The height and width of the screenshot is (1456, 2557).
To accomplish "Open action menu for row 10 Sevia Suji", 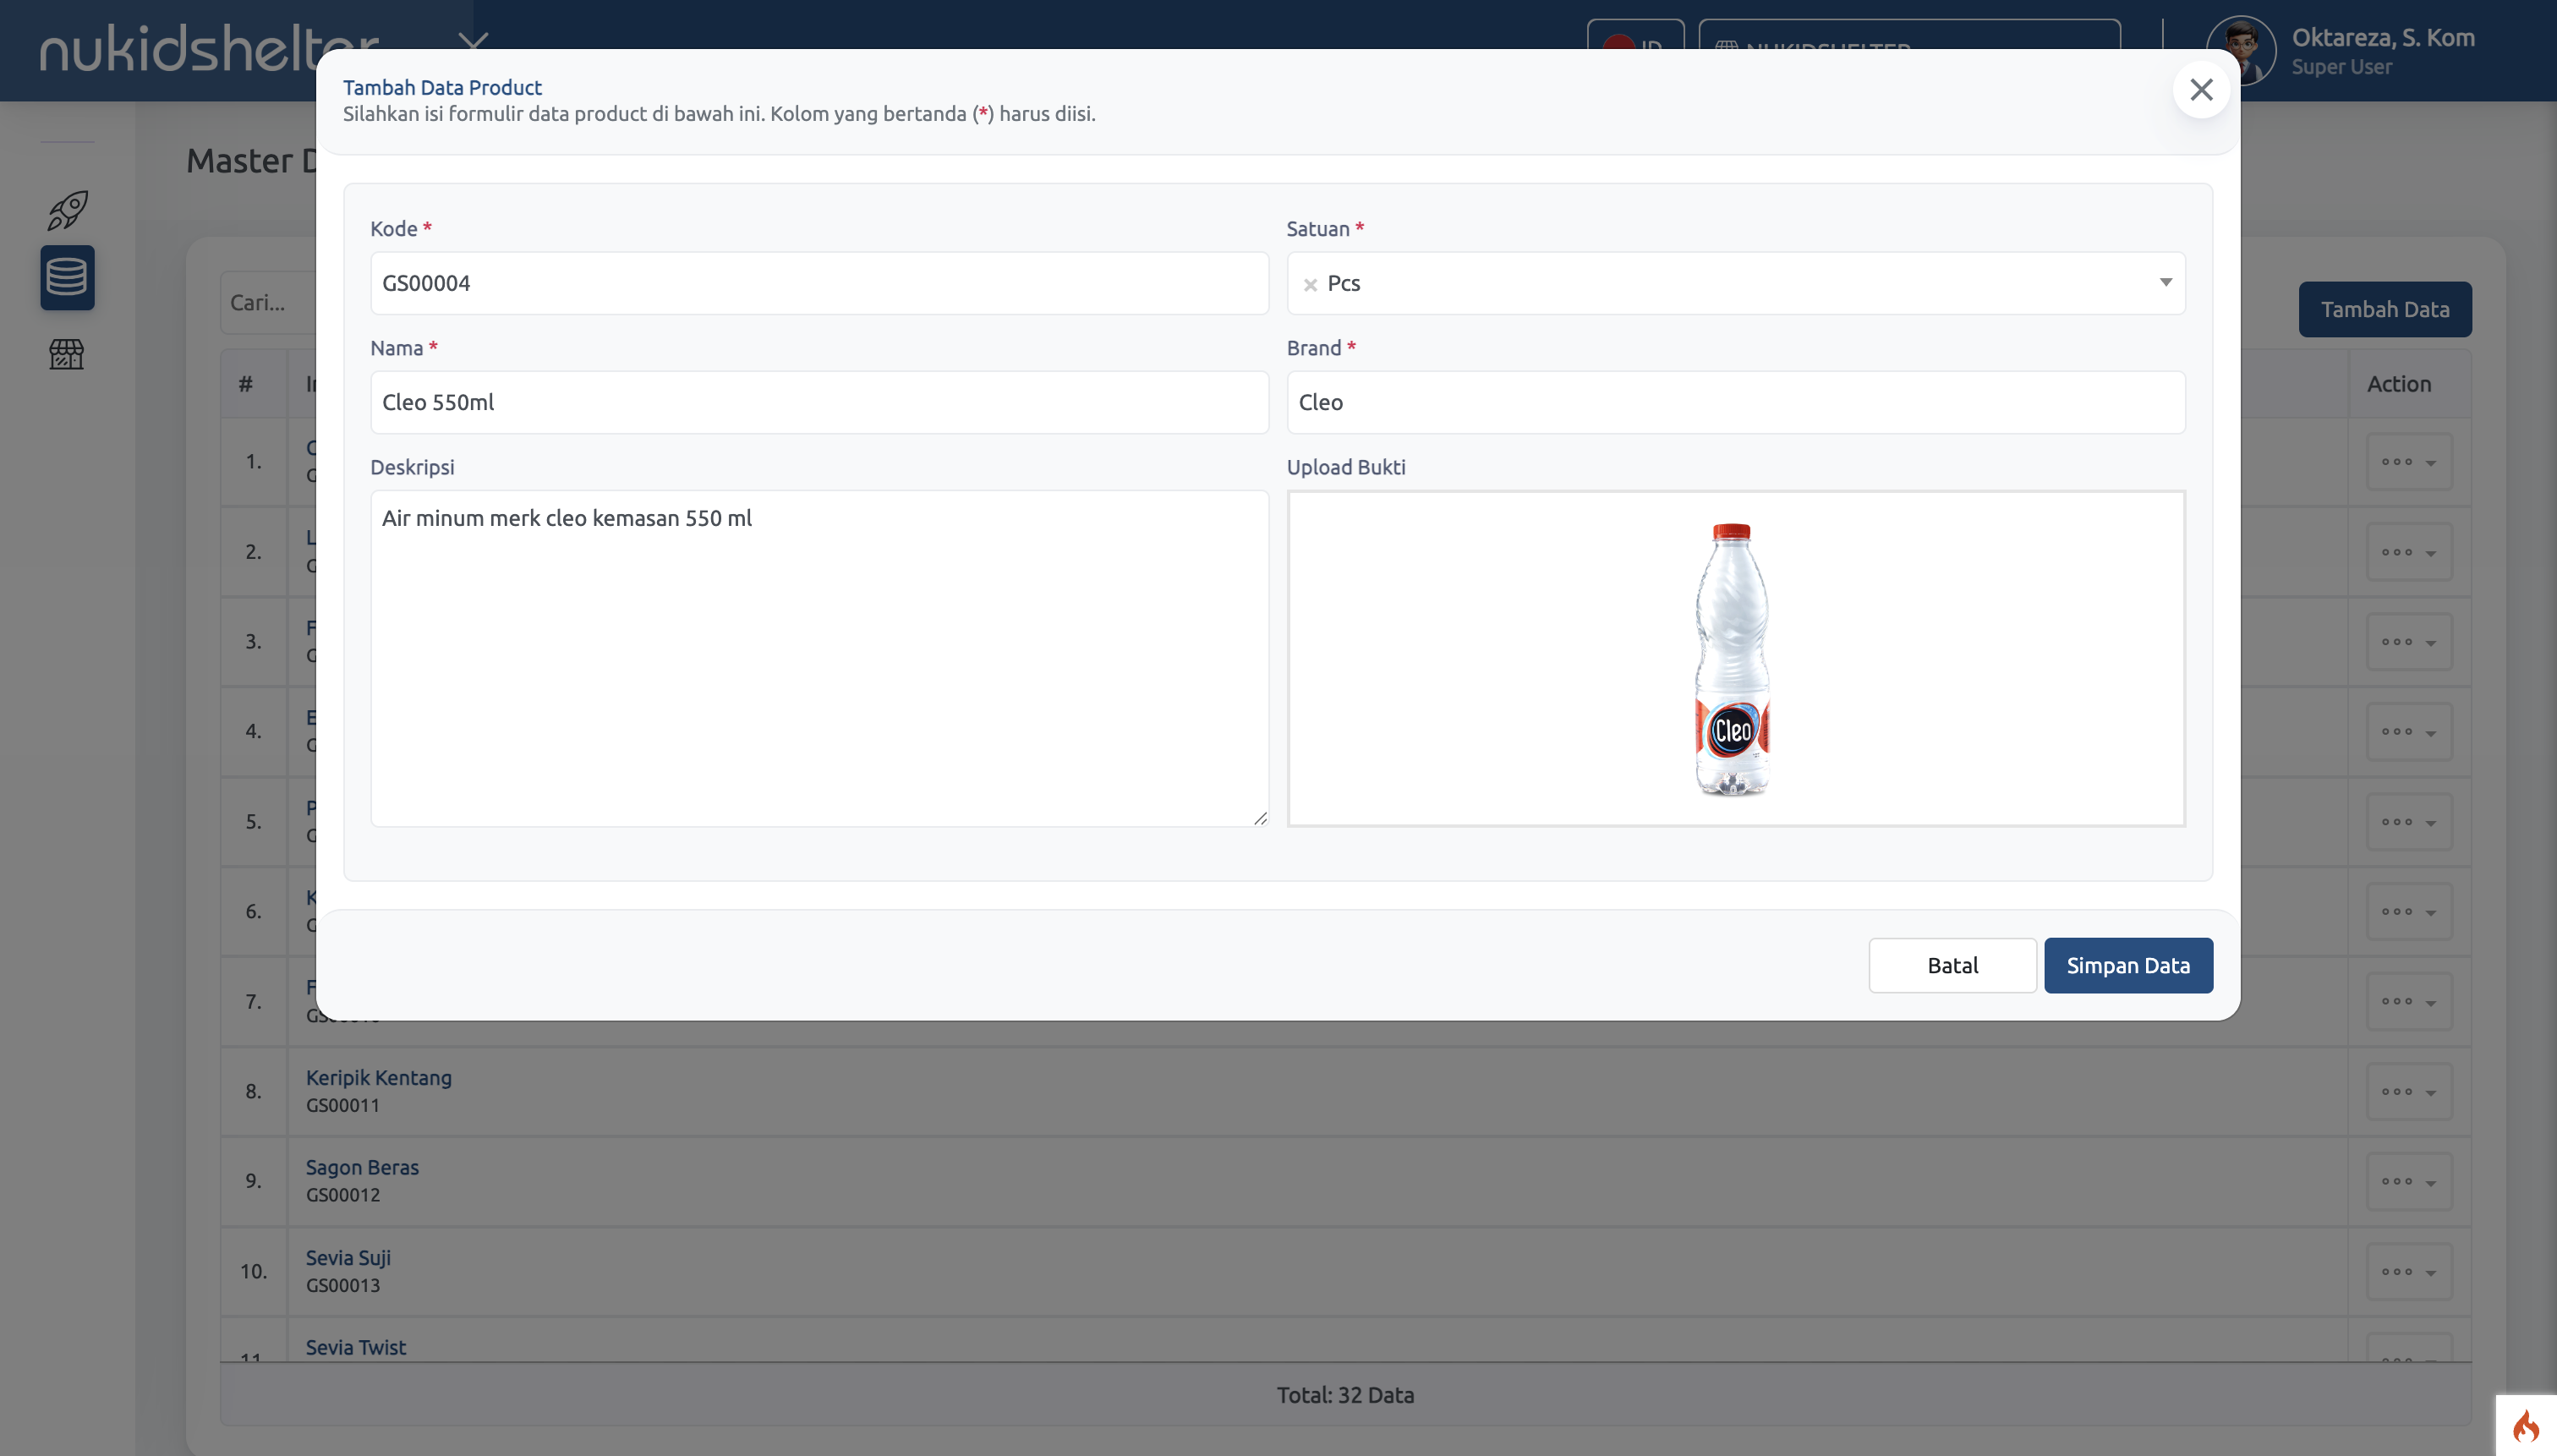I will click(2408, 1271).
